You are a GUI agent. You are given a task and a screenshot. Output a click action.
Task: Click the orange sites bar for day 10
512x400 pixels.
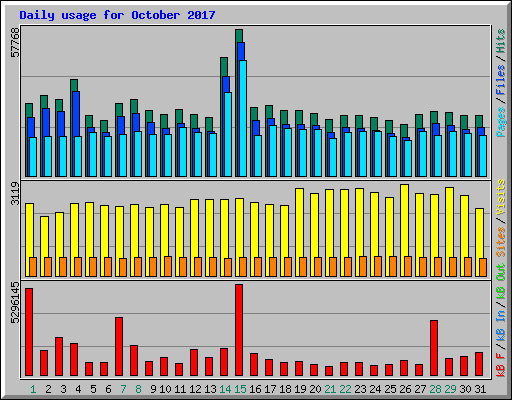click(x=168, y=266)
